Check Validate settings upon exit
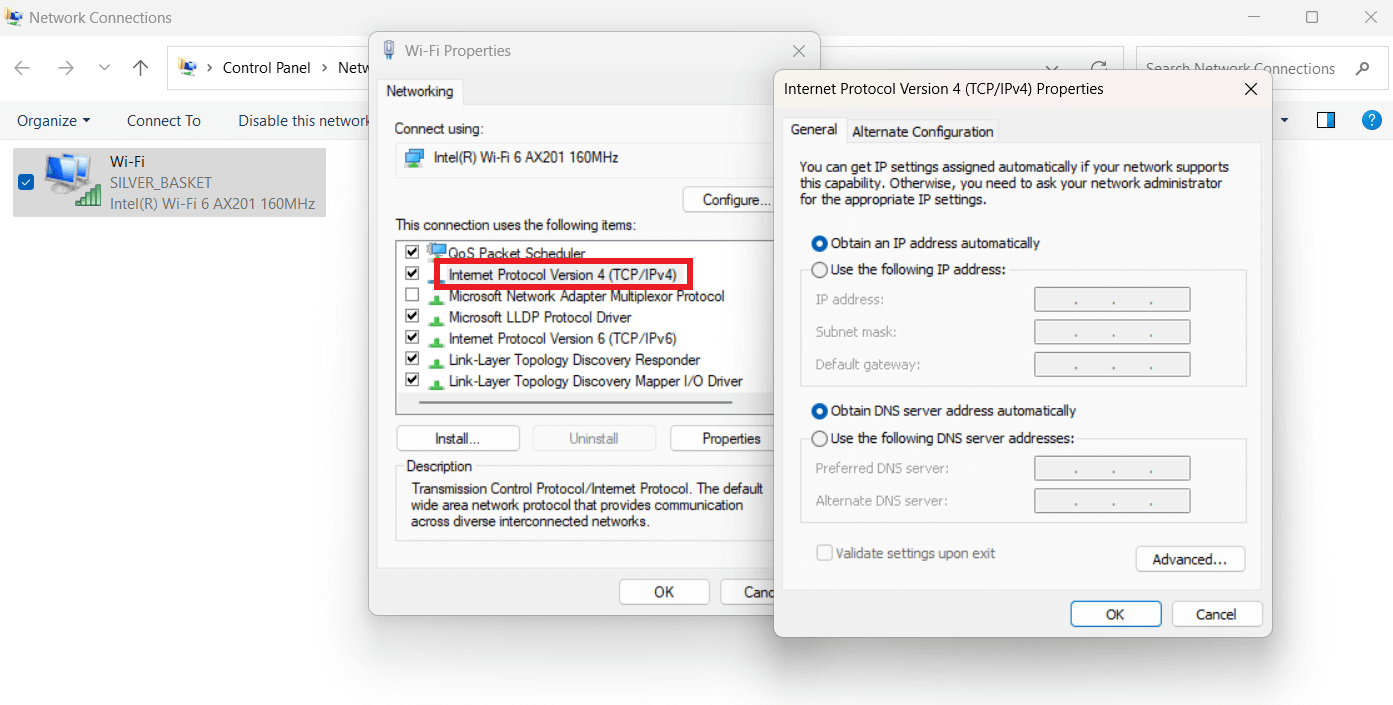Image resolution: width=1393 pixels, height=705 pixels. 824,552
